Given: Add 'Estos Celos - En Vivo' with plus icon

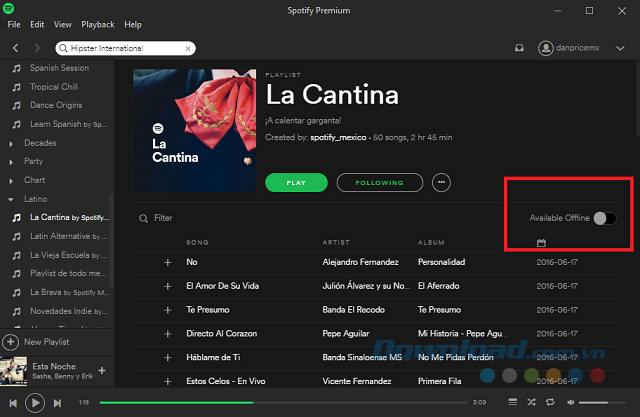Looking at the screenshot, I should click(x=167, y=382).
